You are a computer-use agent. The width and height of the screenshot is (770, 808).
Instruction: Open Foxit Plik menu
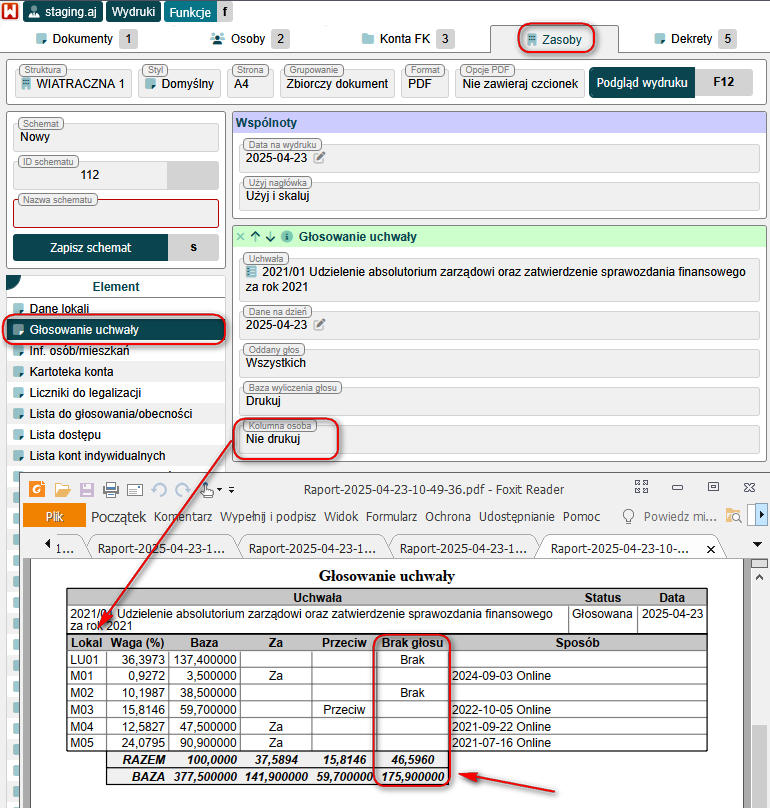pyautogui.click(x=55, y=516)
